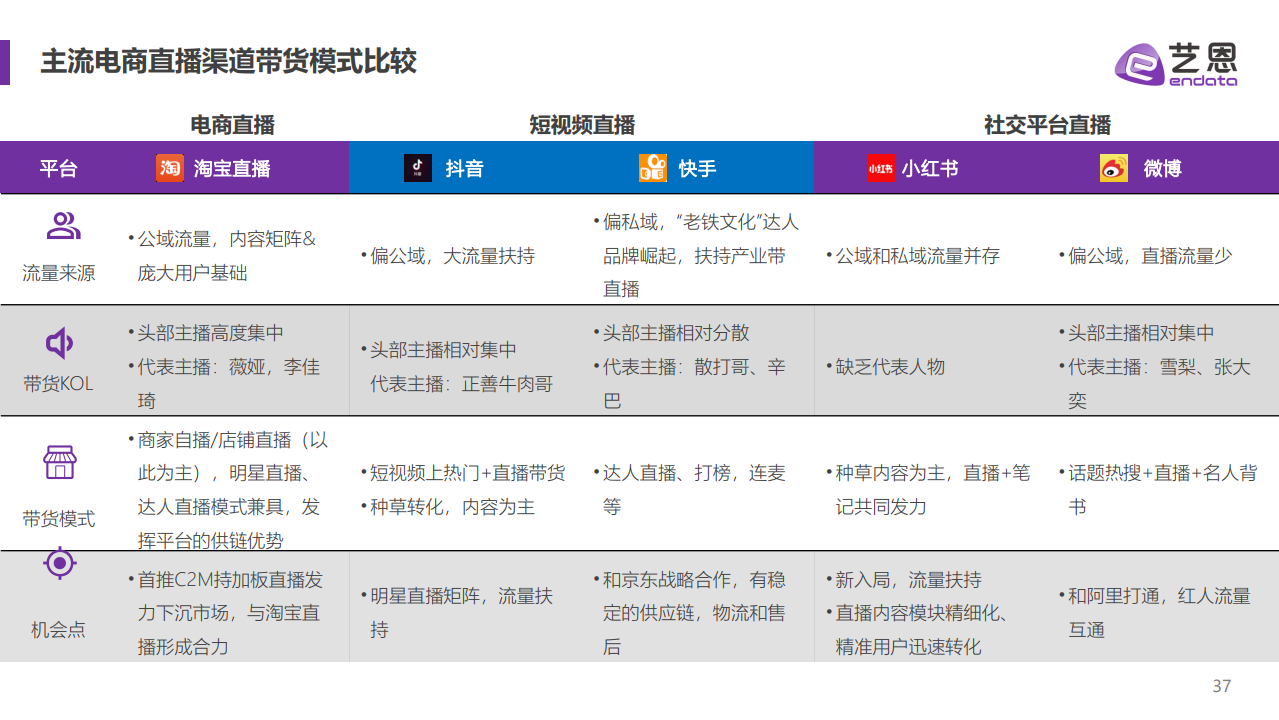Click the 带货KOL speaker icon

(x=60, y=344)
